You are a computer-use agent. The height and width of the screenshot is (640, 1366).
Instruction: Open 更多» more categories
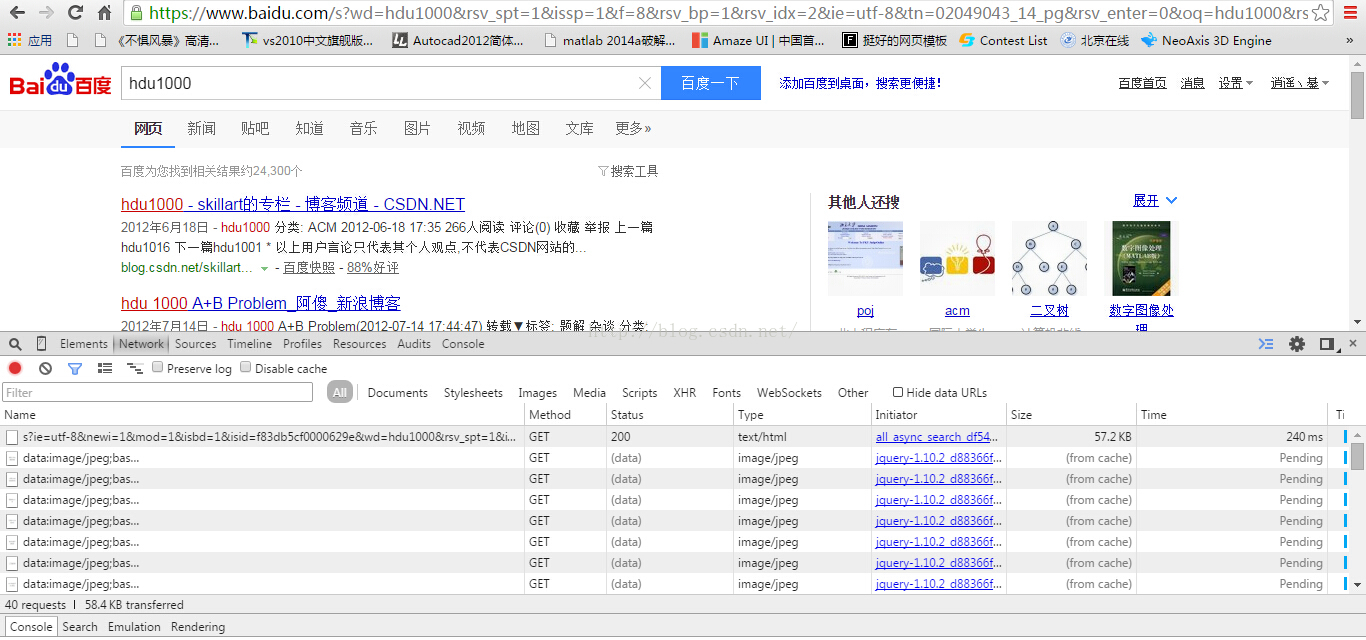[633, 128]
